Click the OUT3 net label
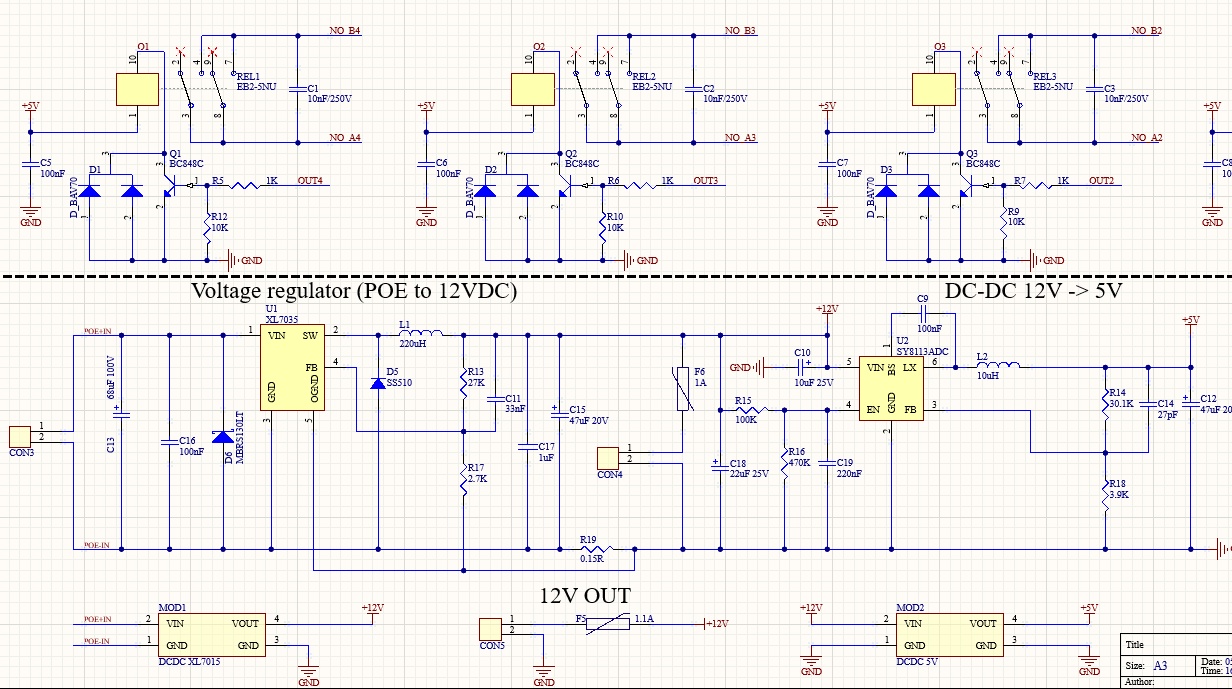The width and height of the screenshot is (1232, 689). click(705, 181)
